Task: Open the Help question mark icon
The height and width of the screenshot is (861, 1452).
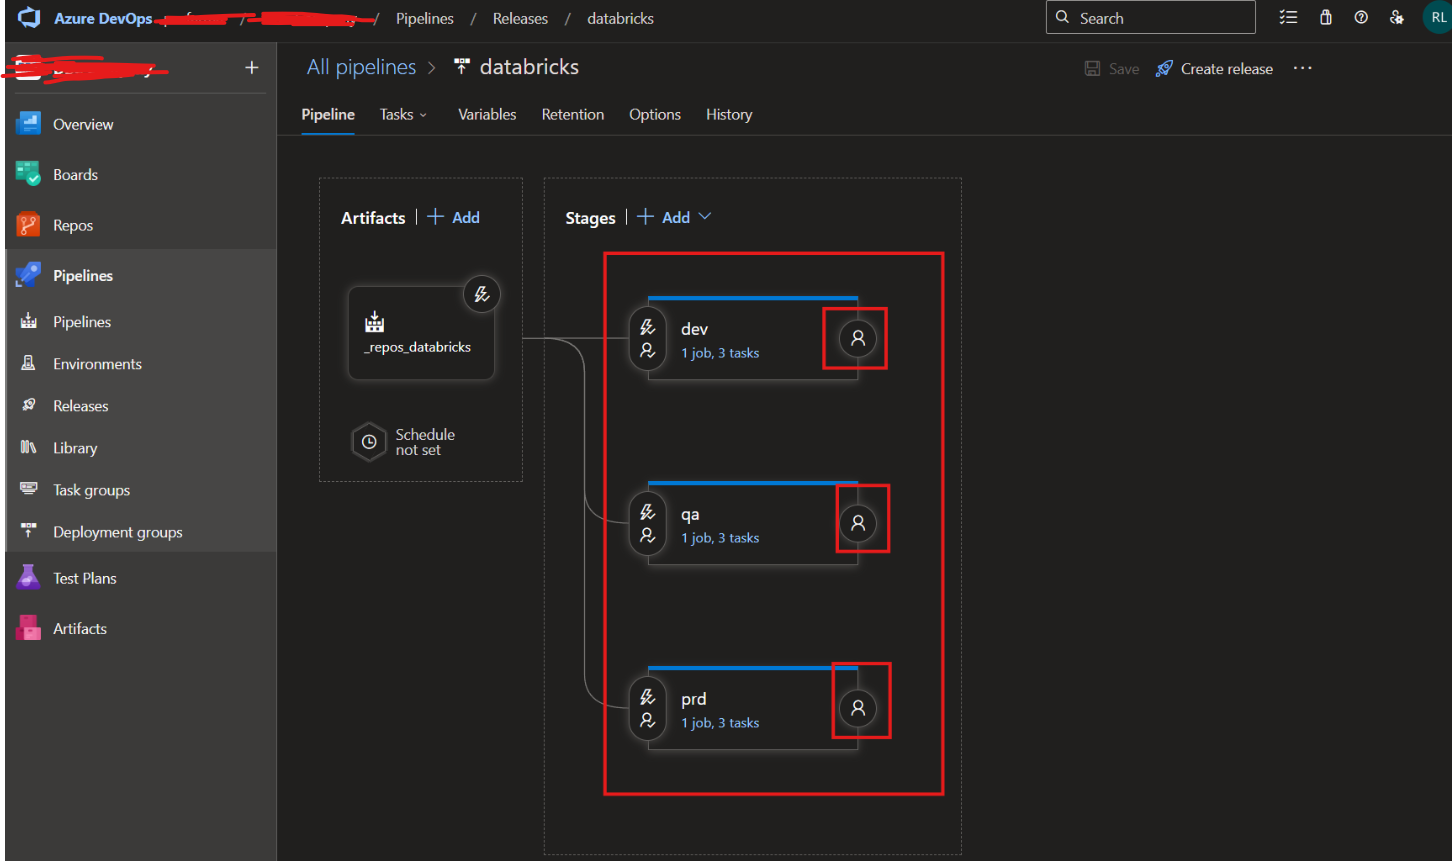Action: (x=1361, y=18)
